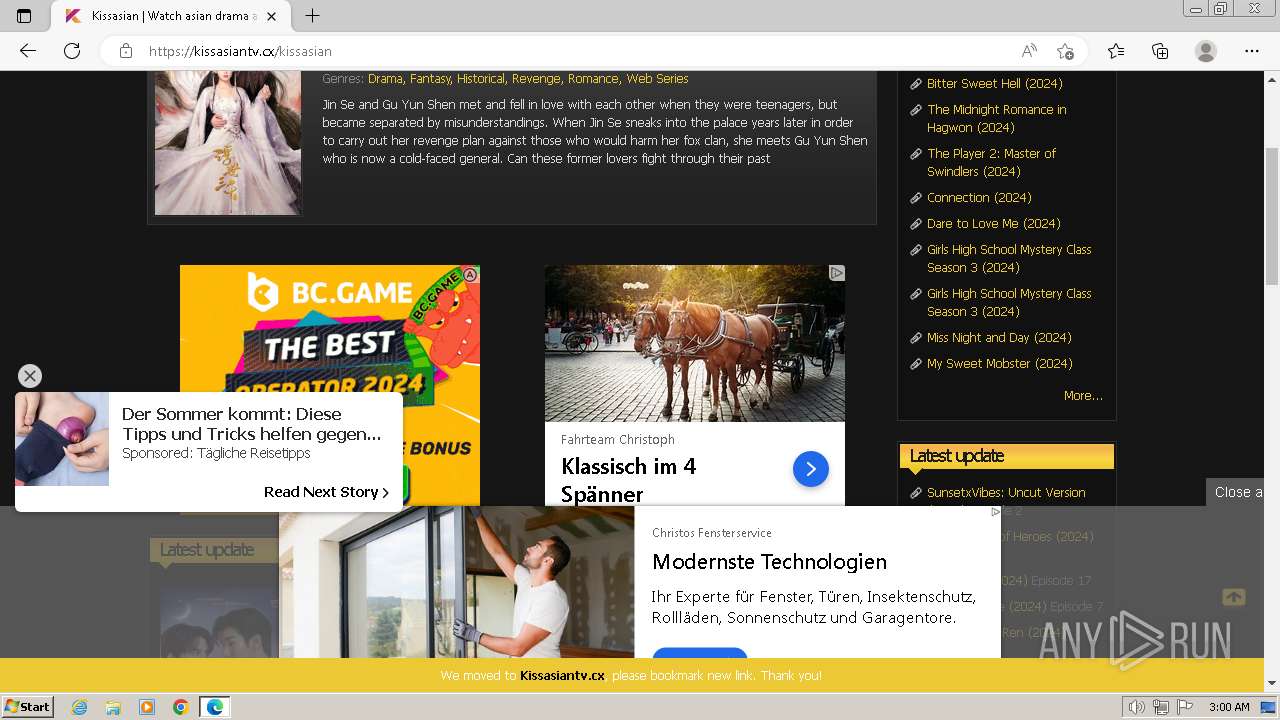This screenshot has height=720, width=1280.
Task: Click the address bar URL
Action: tap(240, 51)
